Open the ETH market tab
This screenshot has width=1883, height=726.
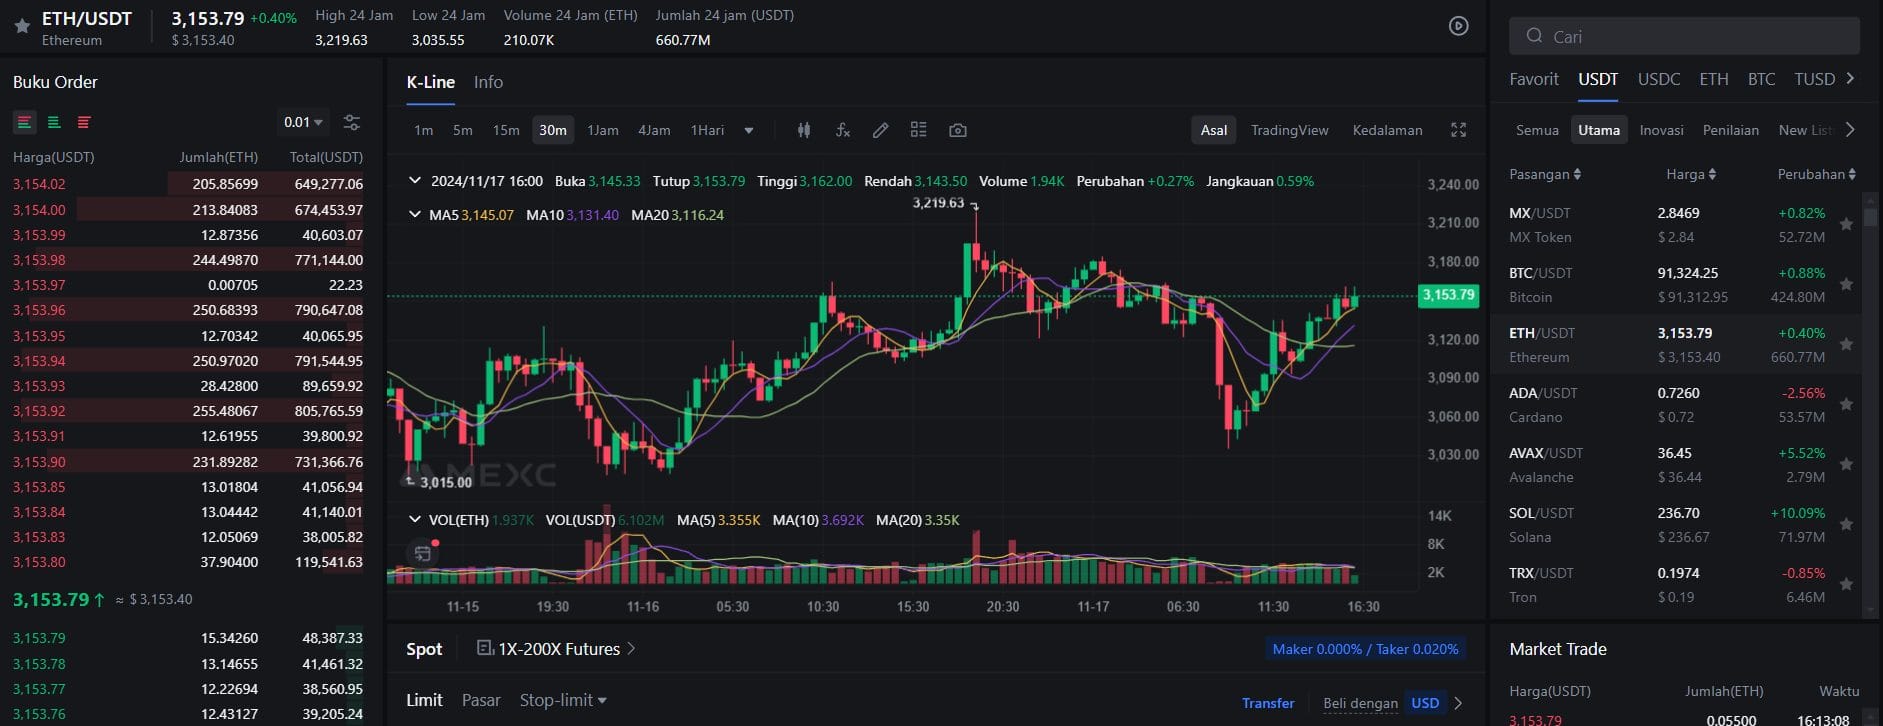click(1714, 79)
